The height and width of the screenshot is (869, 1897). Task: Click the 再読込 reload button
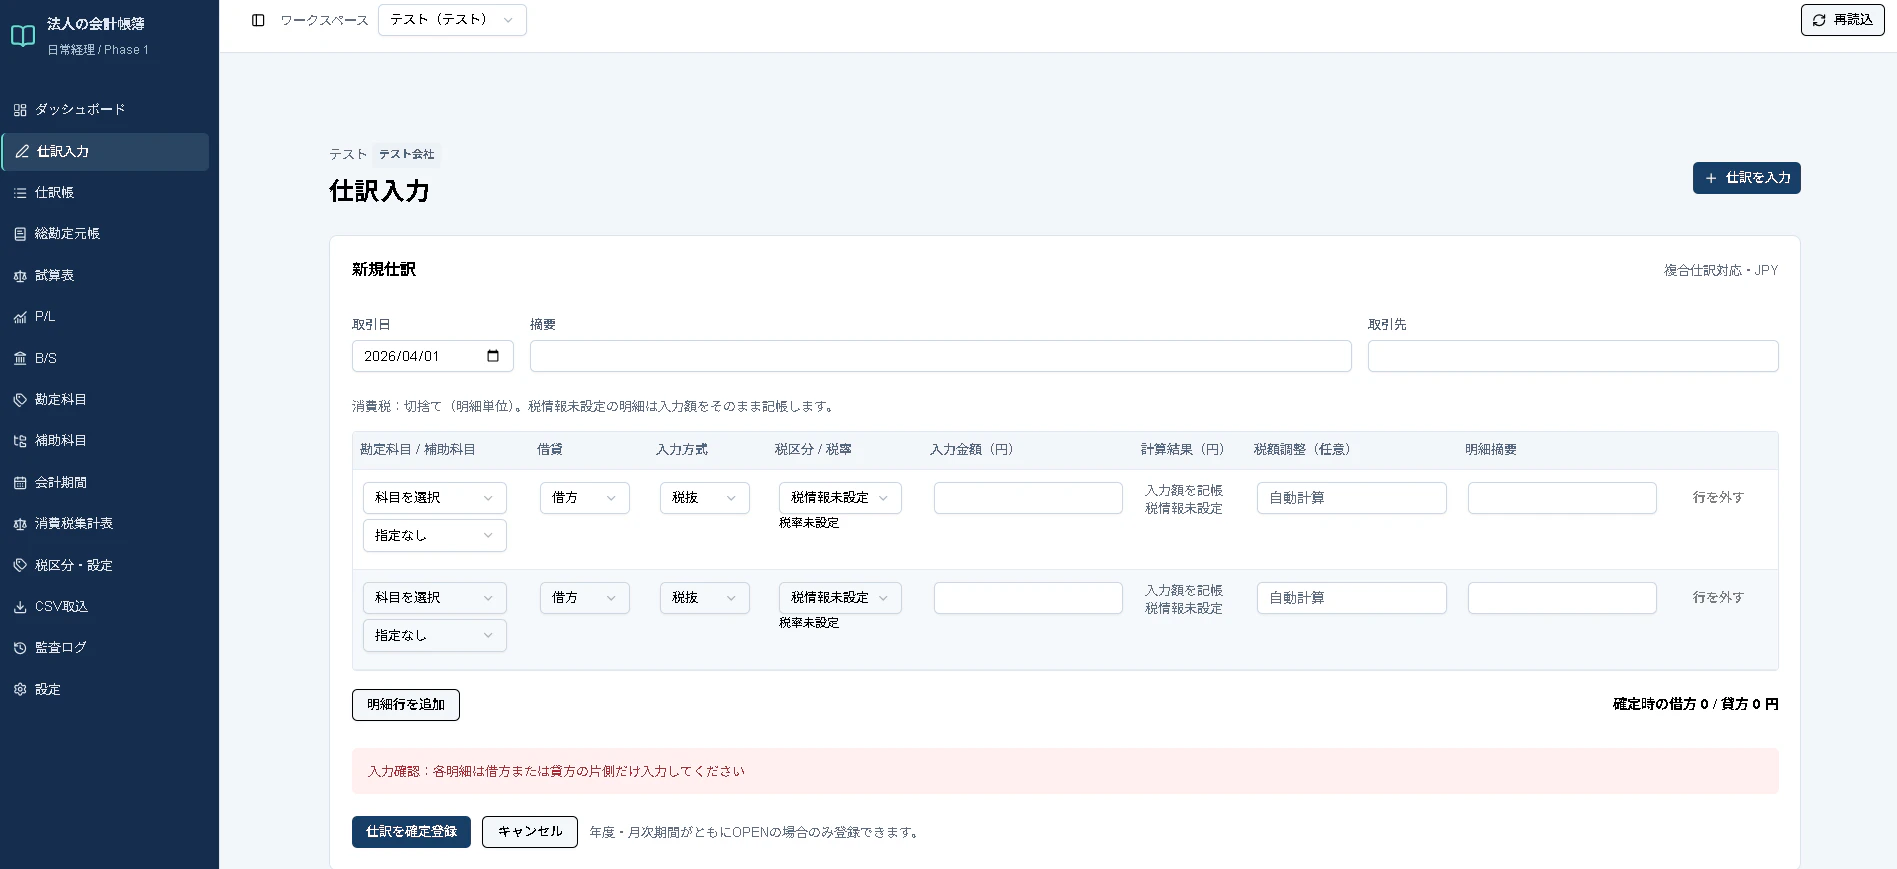click(1843, 20)
